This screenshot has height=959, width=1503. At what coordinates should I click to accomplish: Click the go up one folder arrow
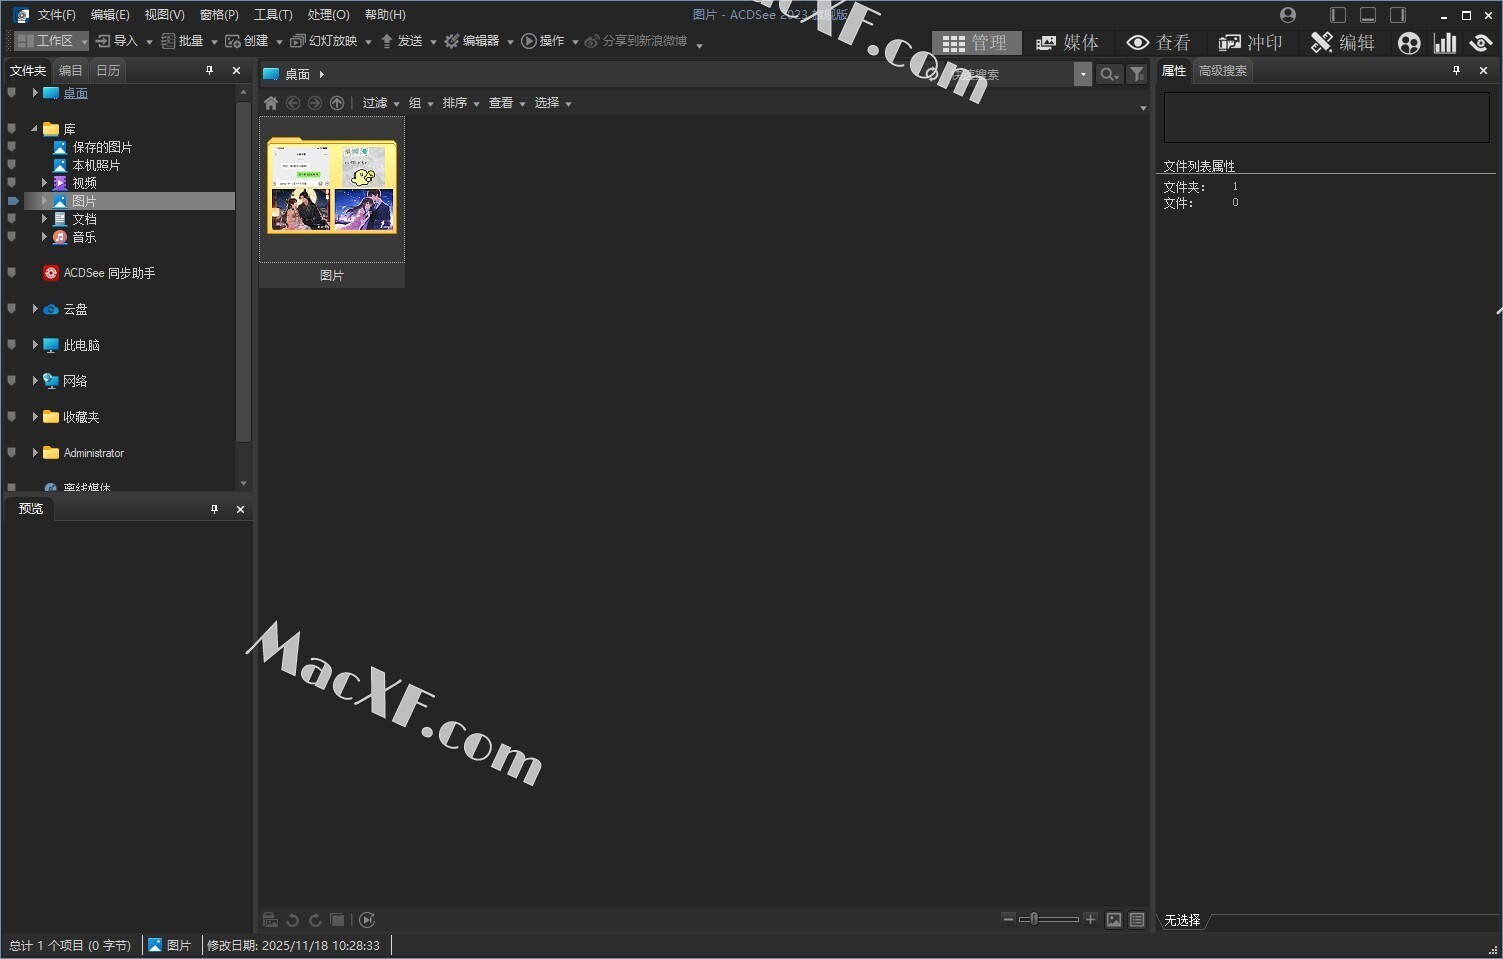pyautogui.click(x=337, y=103)
